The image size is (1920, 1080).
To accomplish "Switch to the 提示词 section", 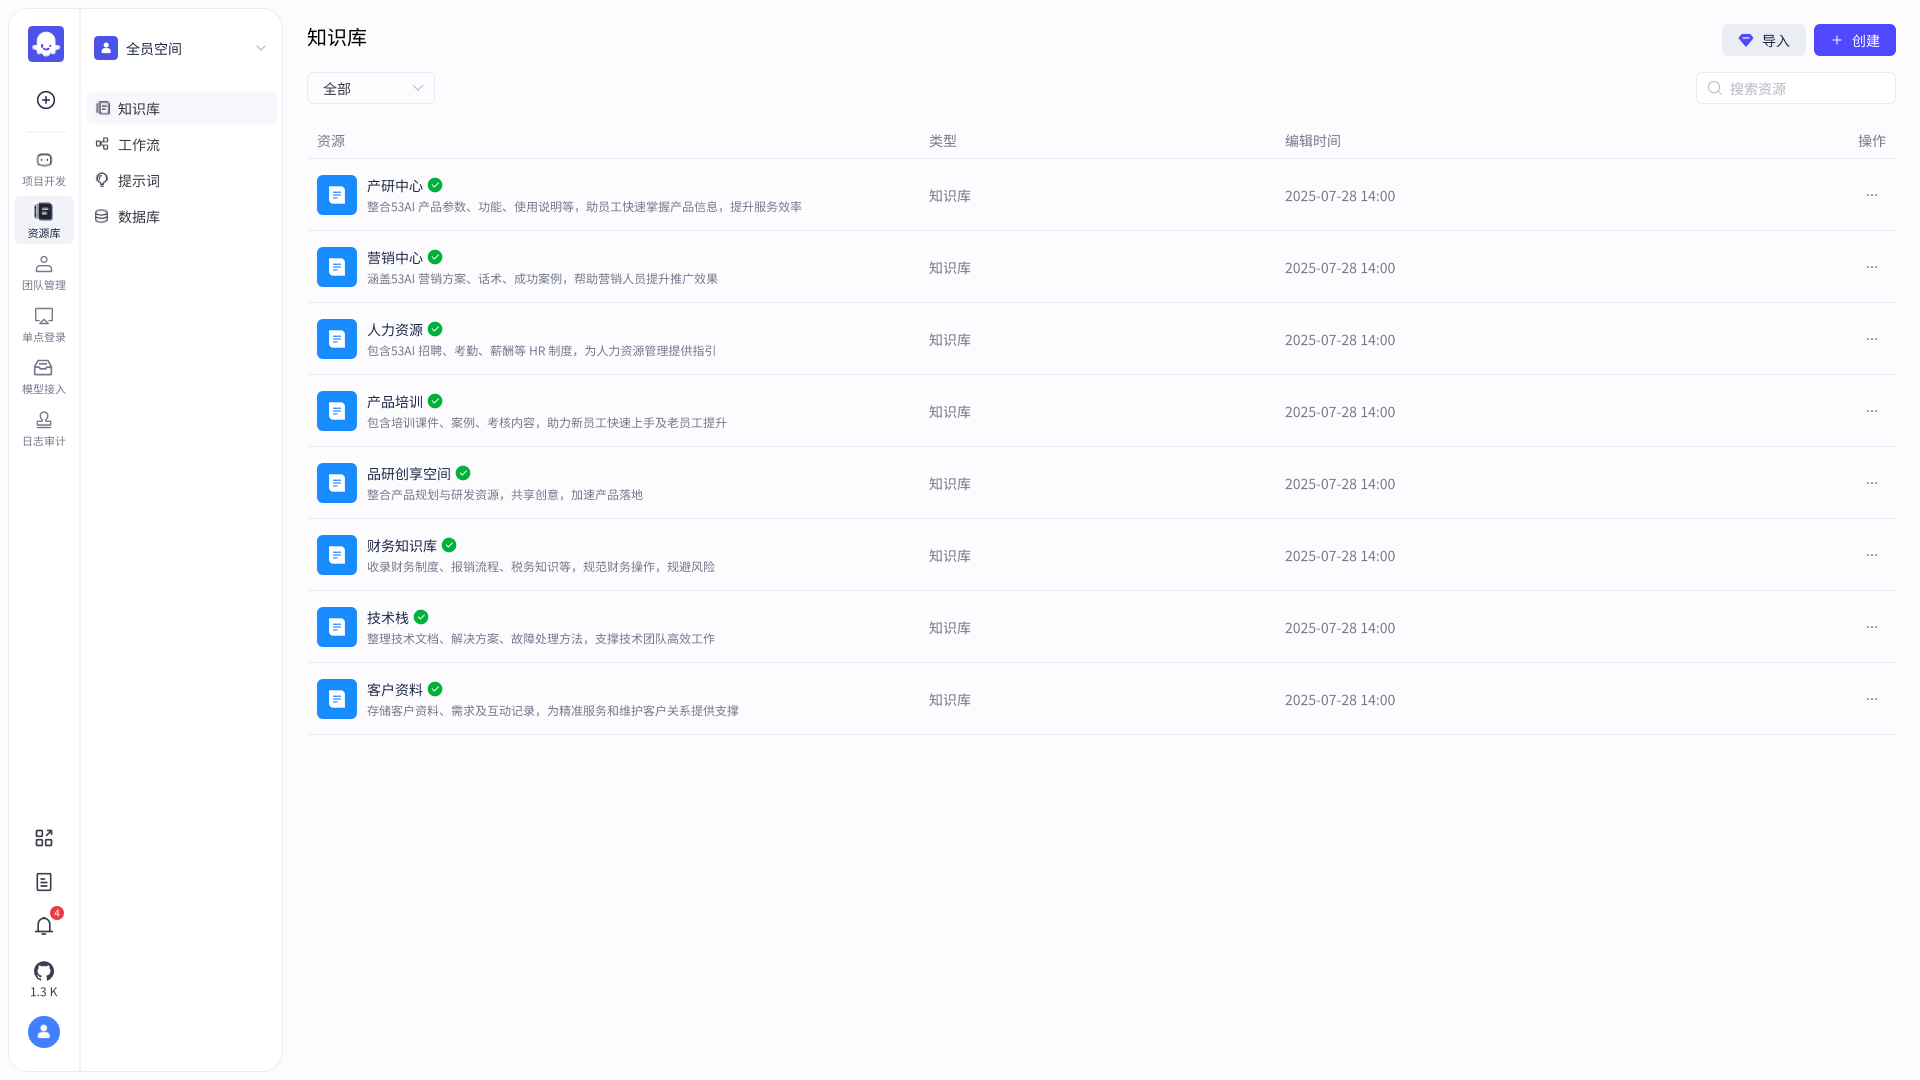I will [x=139, y=180].
